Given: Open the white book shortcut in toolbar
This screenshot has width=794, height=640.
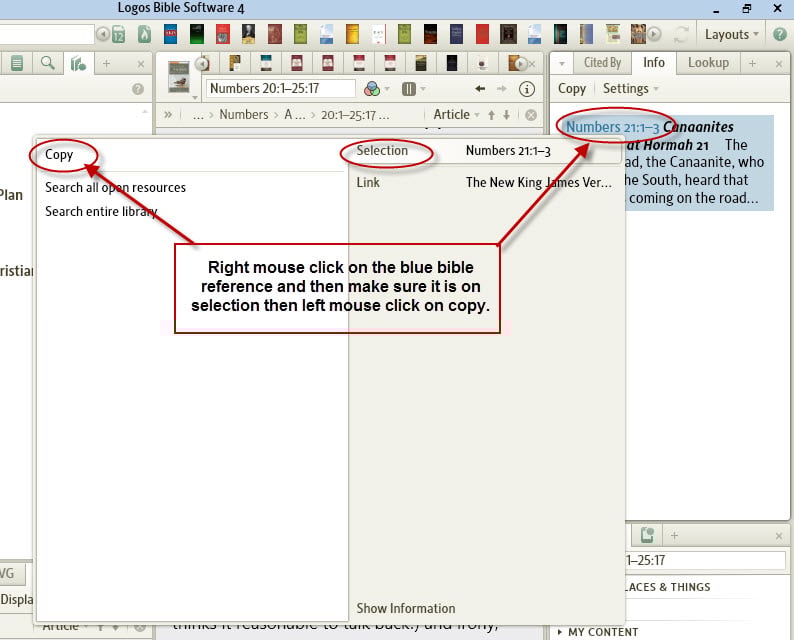Looking at the screenshot, I should coord(378,34).
